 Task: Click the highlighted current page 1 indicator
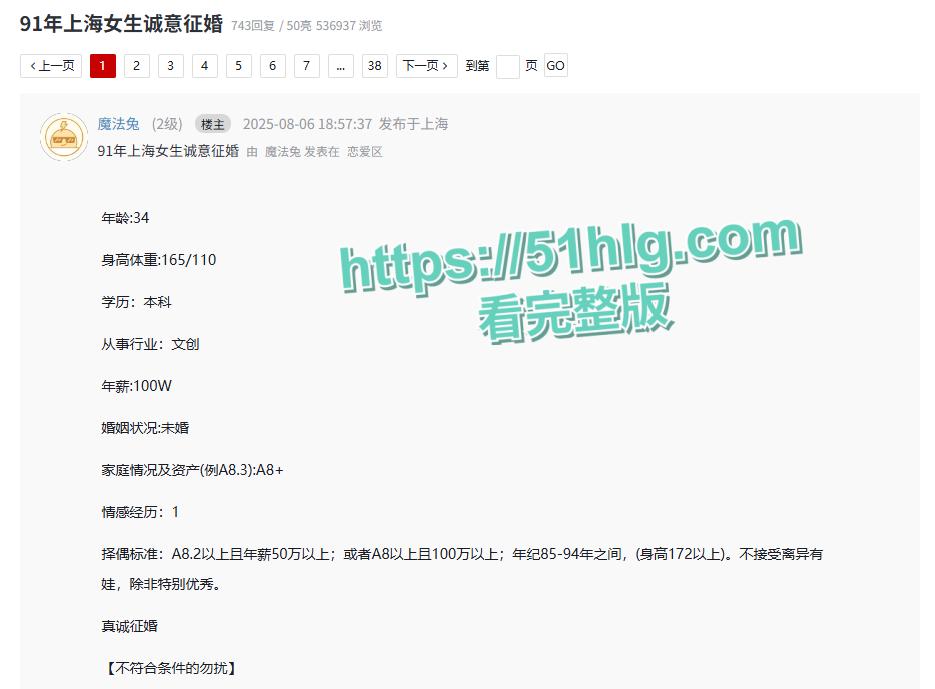pos(101,65)
